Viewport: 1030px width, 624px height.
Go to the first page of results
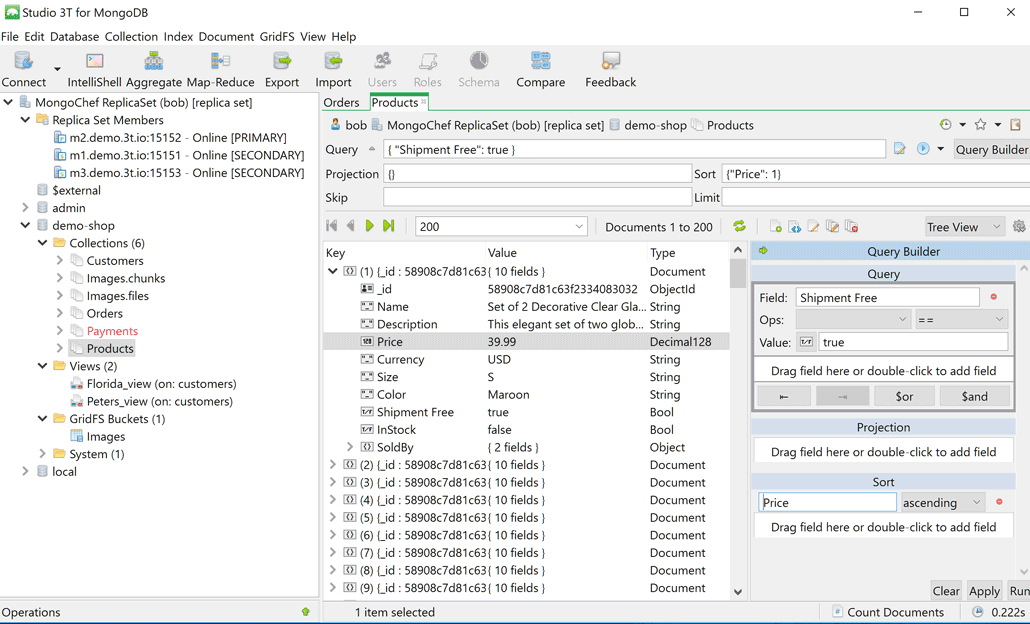[x=332, y=226]
